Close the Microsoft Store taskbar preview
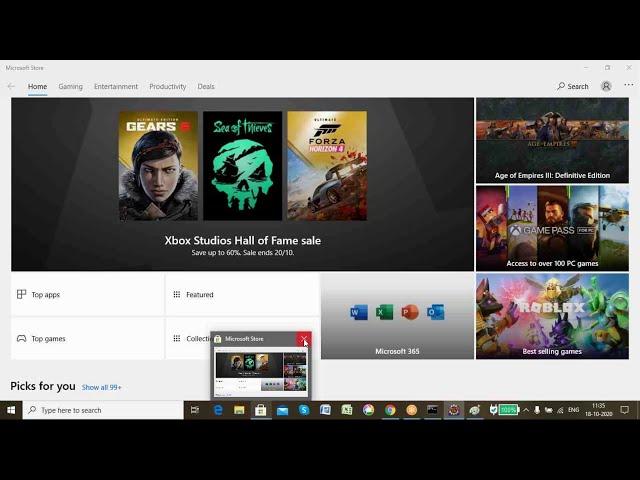640x480 pixels. pos(304,339)
